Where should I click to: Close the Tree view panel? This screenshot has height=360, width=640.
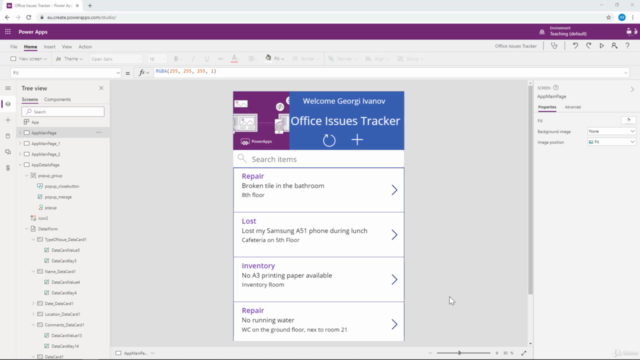point(101,88)
